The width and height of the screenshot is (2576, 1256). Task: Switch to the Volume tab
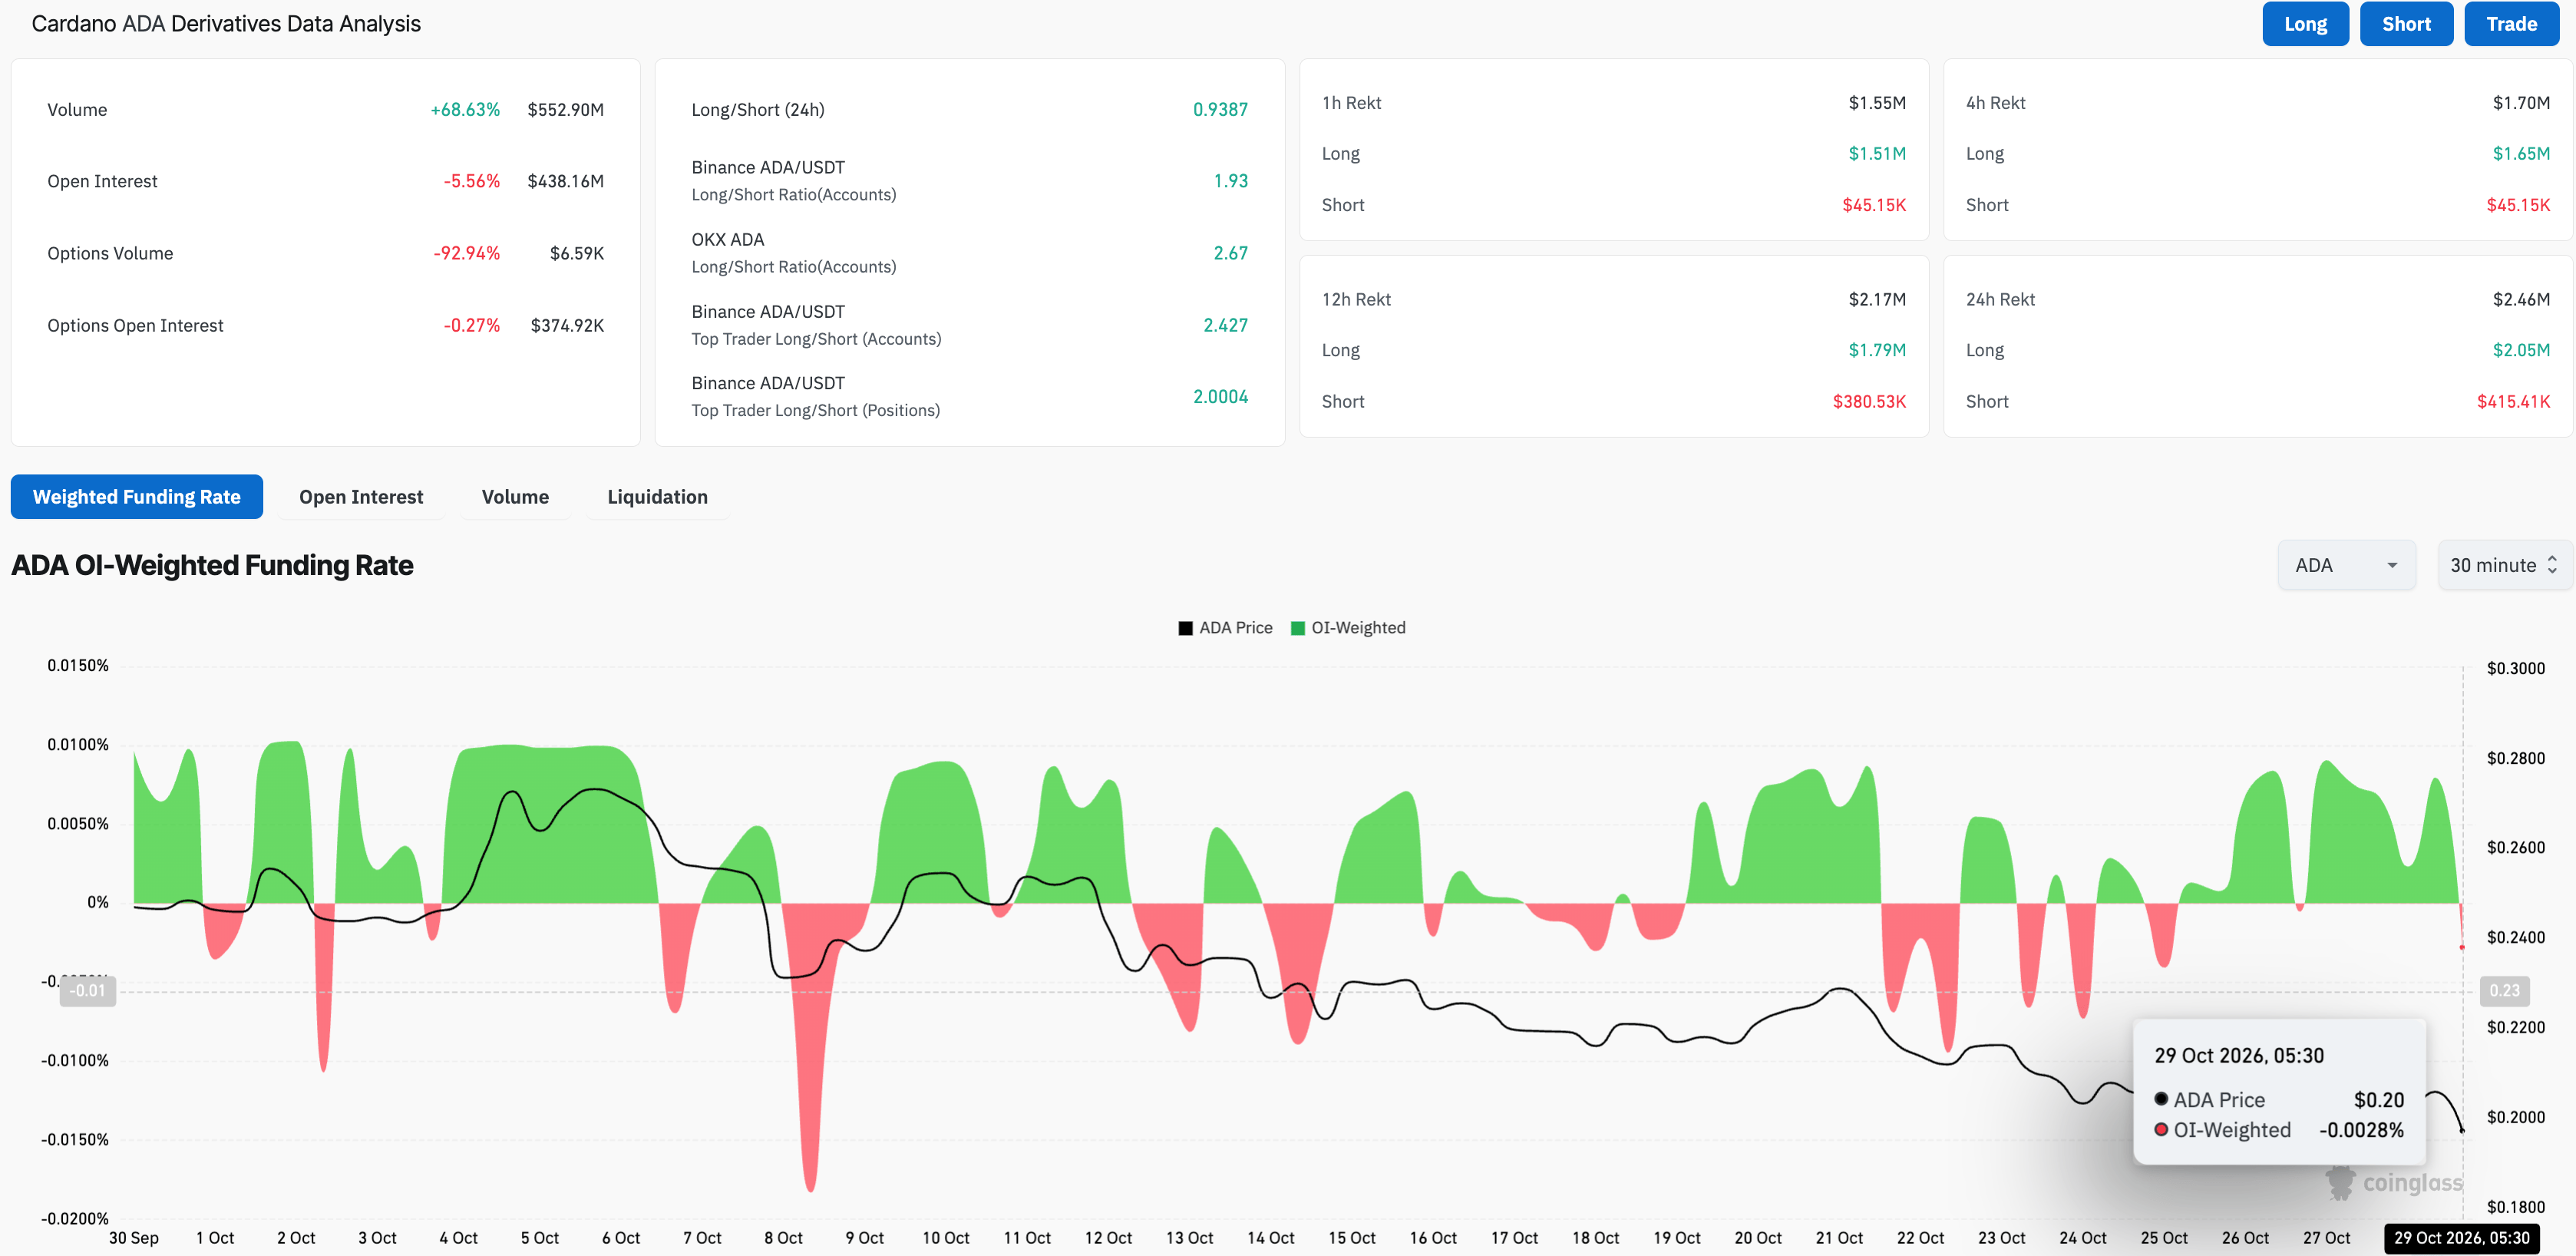click(x=515, y=497)
